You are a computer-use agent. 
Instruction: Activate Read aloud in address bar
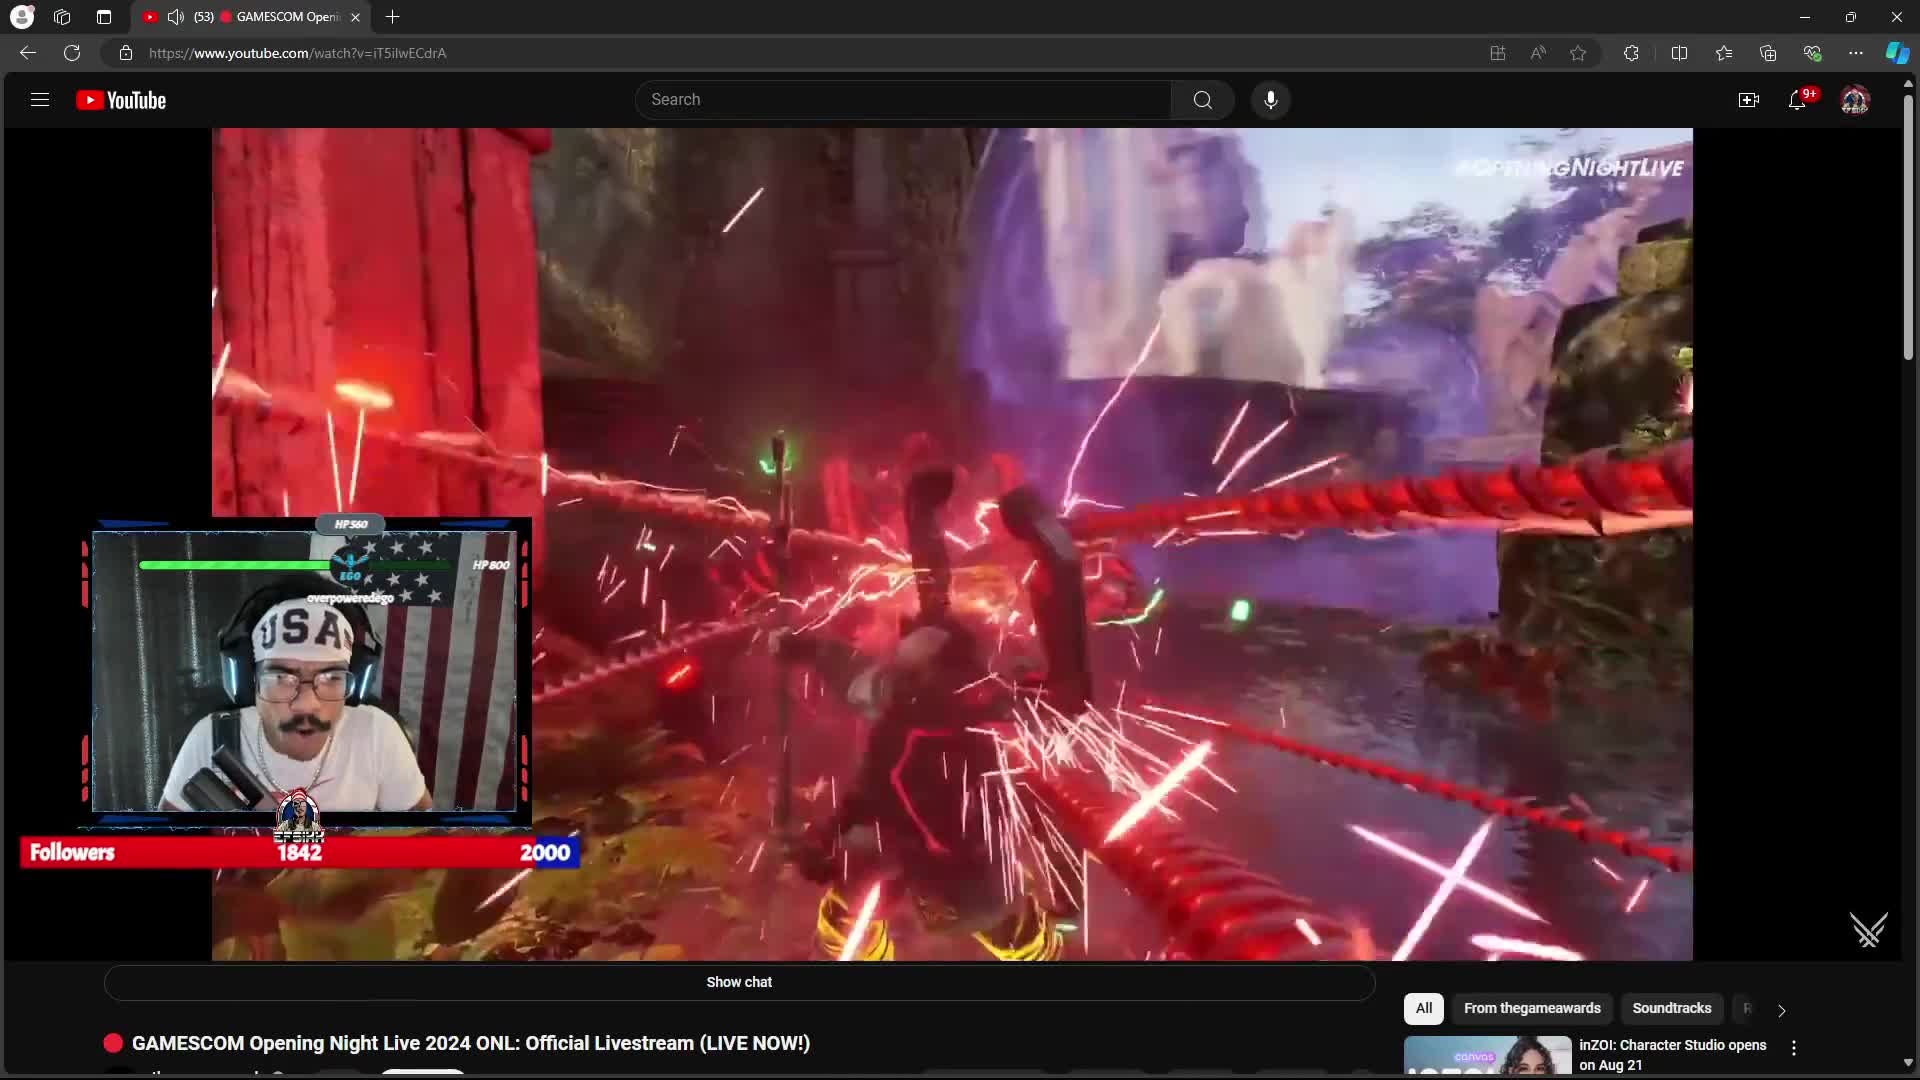[1538, 53]
